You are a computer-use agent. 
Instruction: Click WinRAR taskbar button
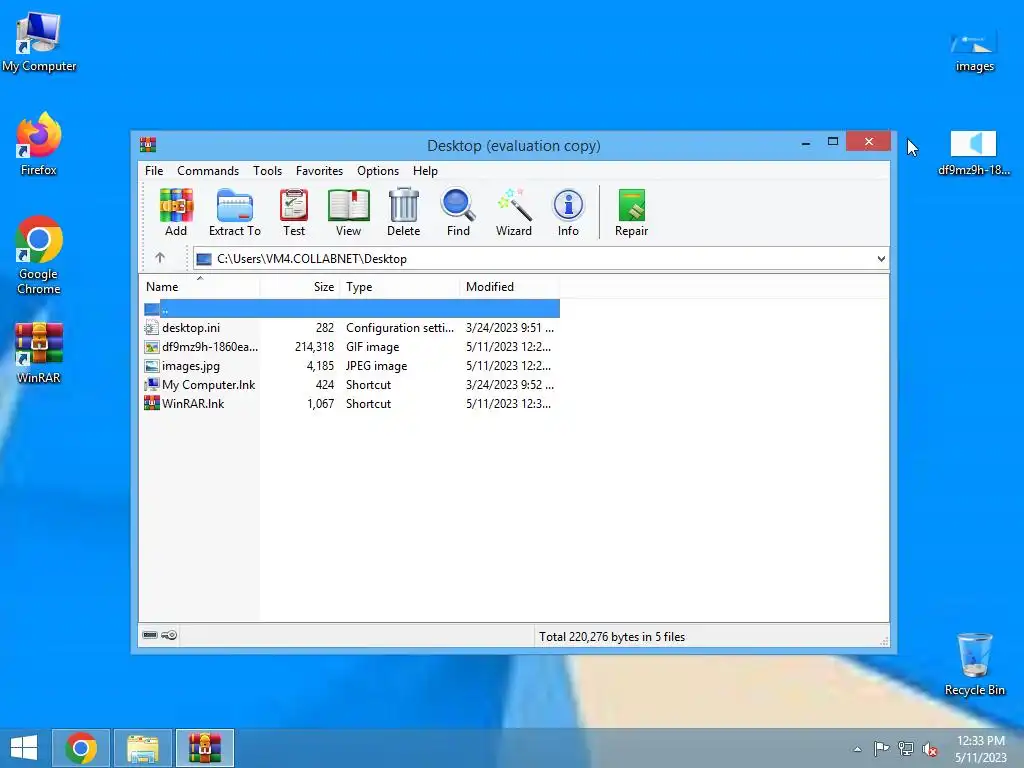(x=204, y=748)
